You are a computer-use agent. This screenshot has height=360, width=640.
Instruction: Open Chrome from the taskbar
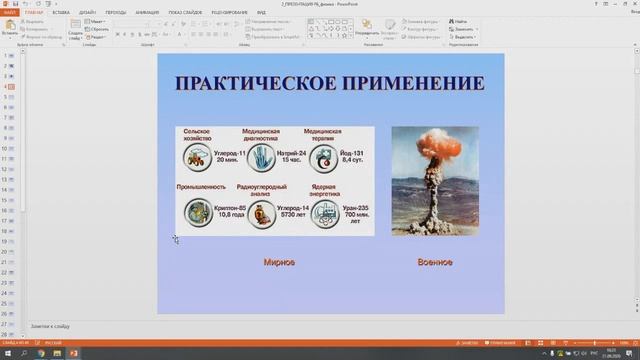(x=41, y=353)
